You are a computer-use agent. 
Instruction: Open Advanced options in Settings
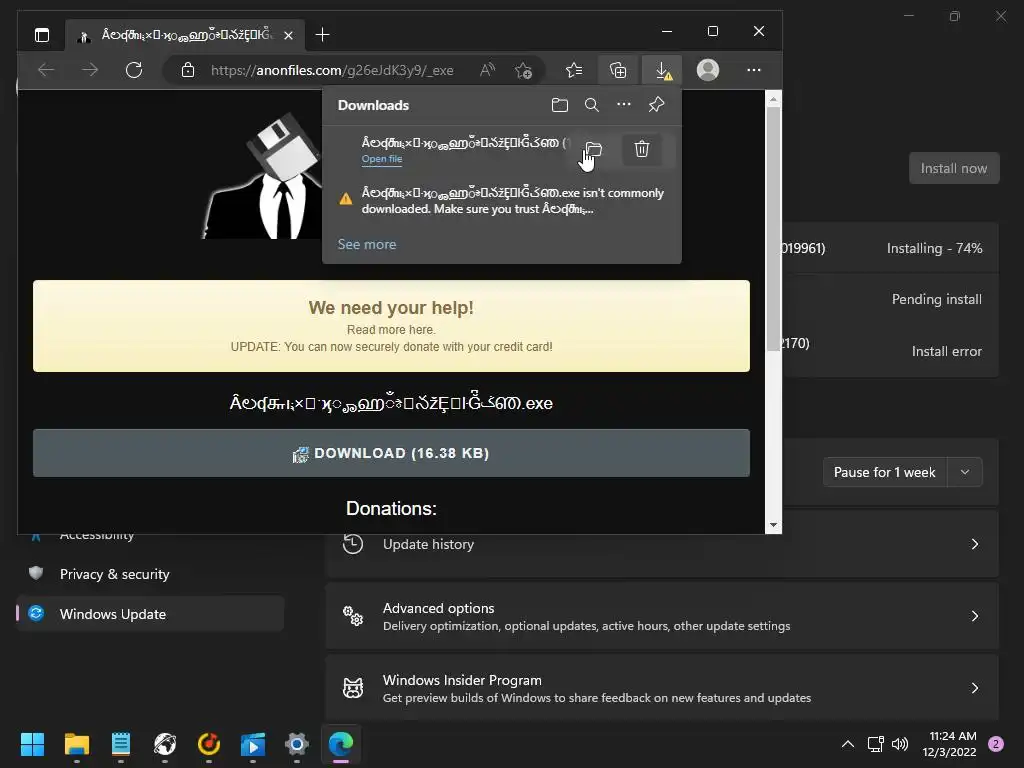662,616
